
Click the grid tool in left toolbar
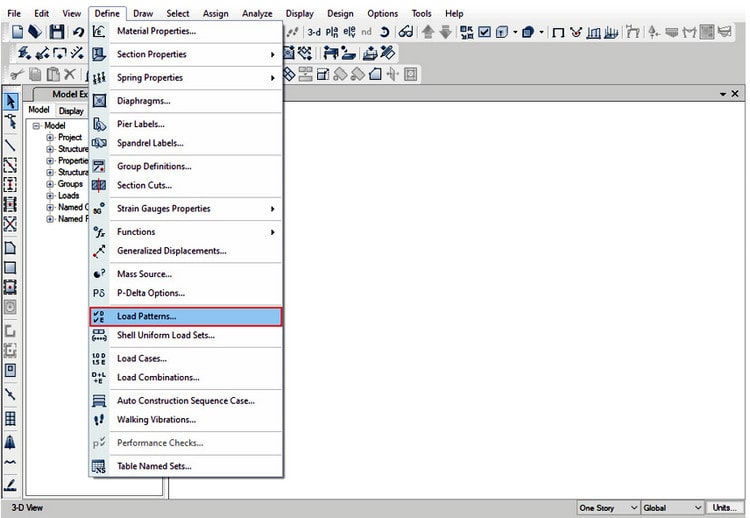tap(10, 419)
